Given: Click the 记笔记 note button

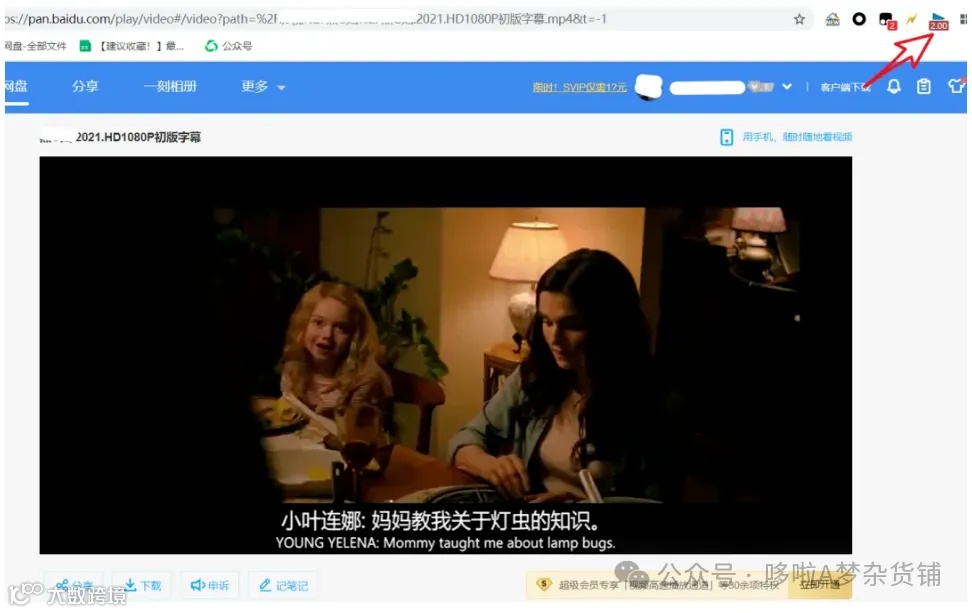Looking at the screenshot, I should coord(283,585).
